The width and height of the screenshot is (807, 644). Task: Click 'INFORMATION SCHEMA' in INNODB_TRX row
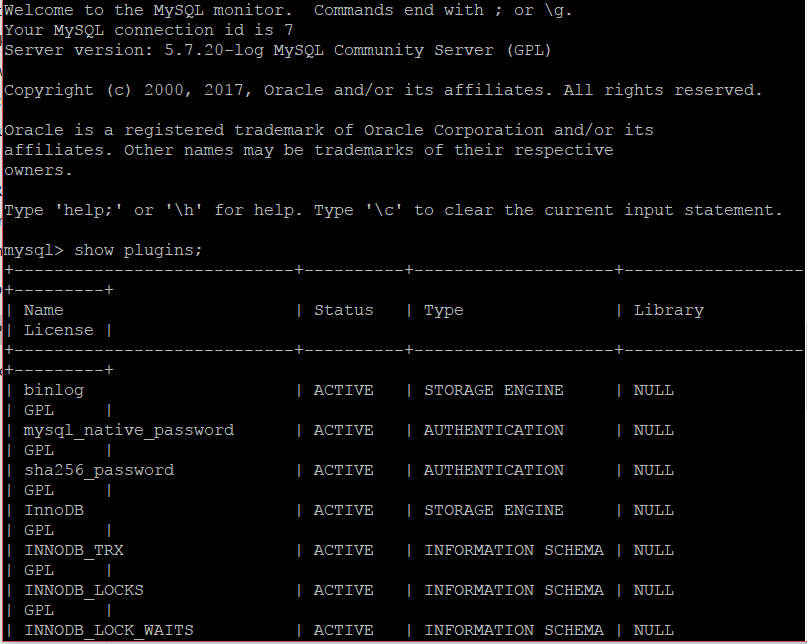click(x=514, y=550)
